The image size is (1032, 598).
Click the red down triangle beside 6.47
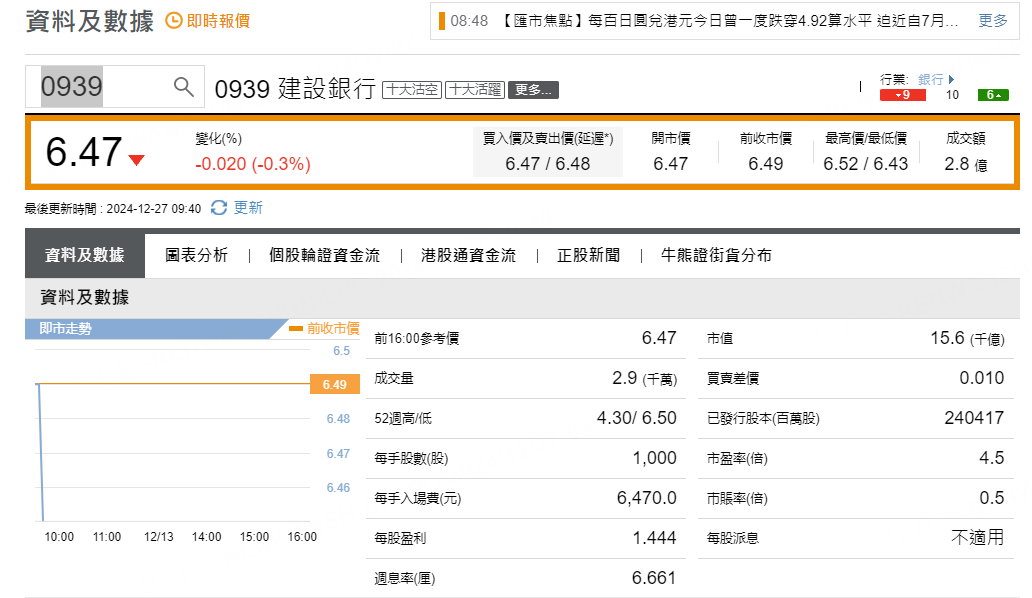click(x=136, y=160)
